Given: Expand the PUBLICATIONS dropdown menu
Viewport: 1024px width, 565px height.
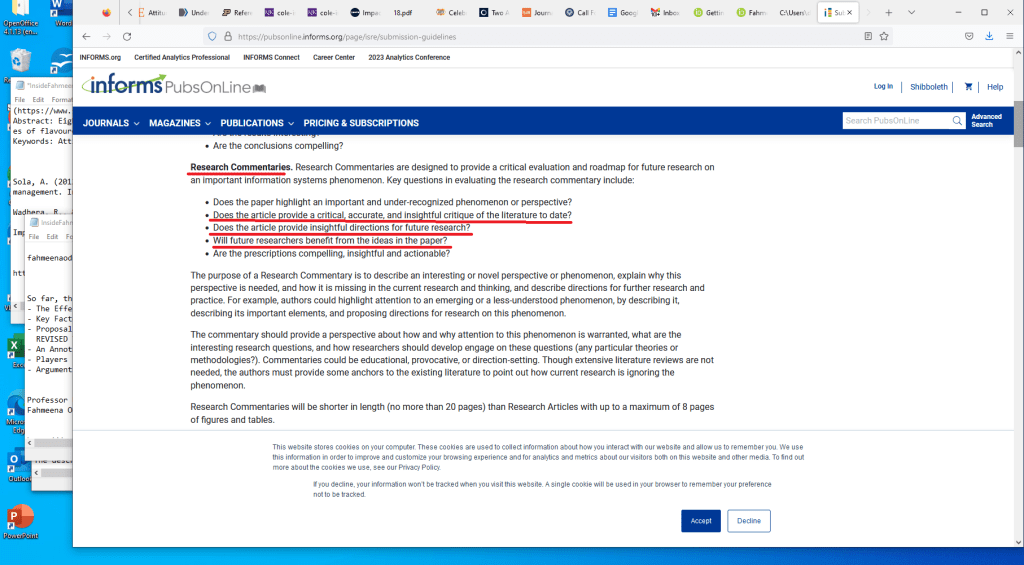Looking at the screenshot, I should click(257, 123).
